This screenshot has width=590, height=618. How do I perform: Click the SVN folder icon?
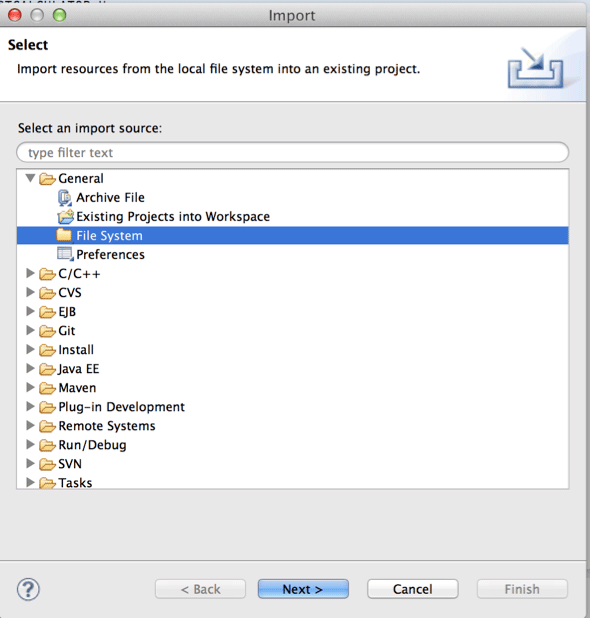(47, 464)
